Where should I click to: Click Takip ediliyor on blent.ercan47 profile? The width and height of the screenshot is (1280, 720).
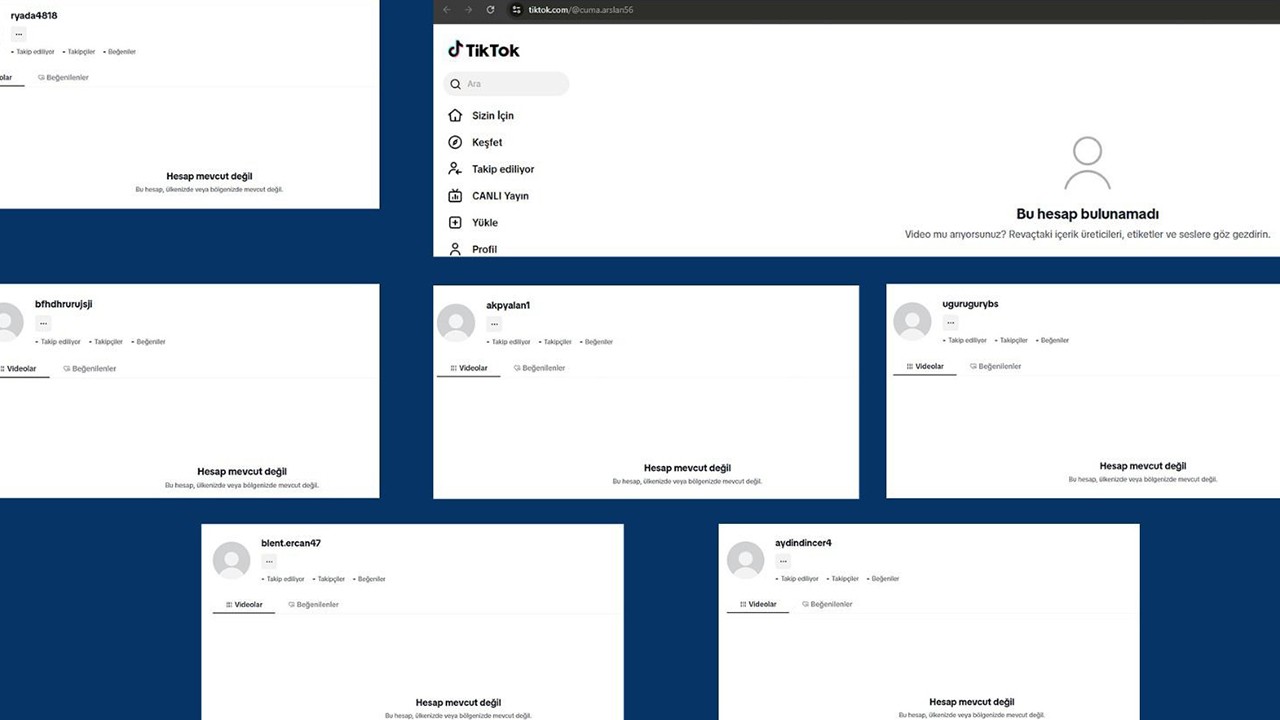point(284,579)
